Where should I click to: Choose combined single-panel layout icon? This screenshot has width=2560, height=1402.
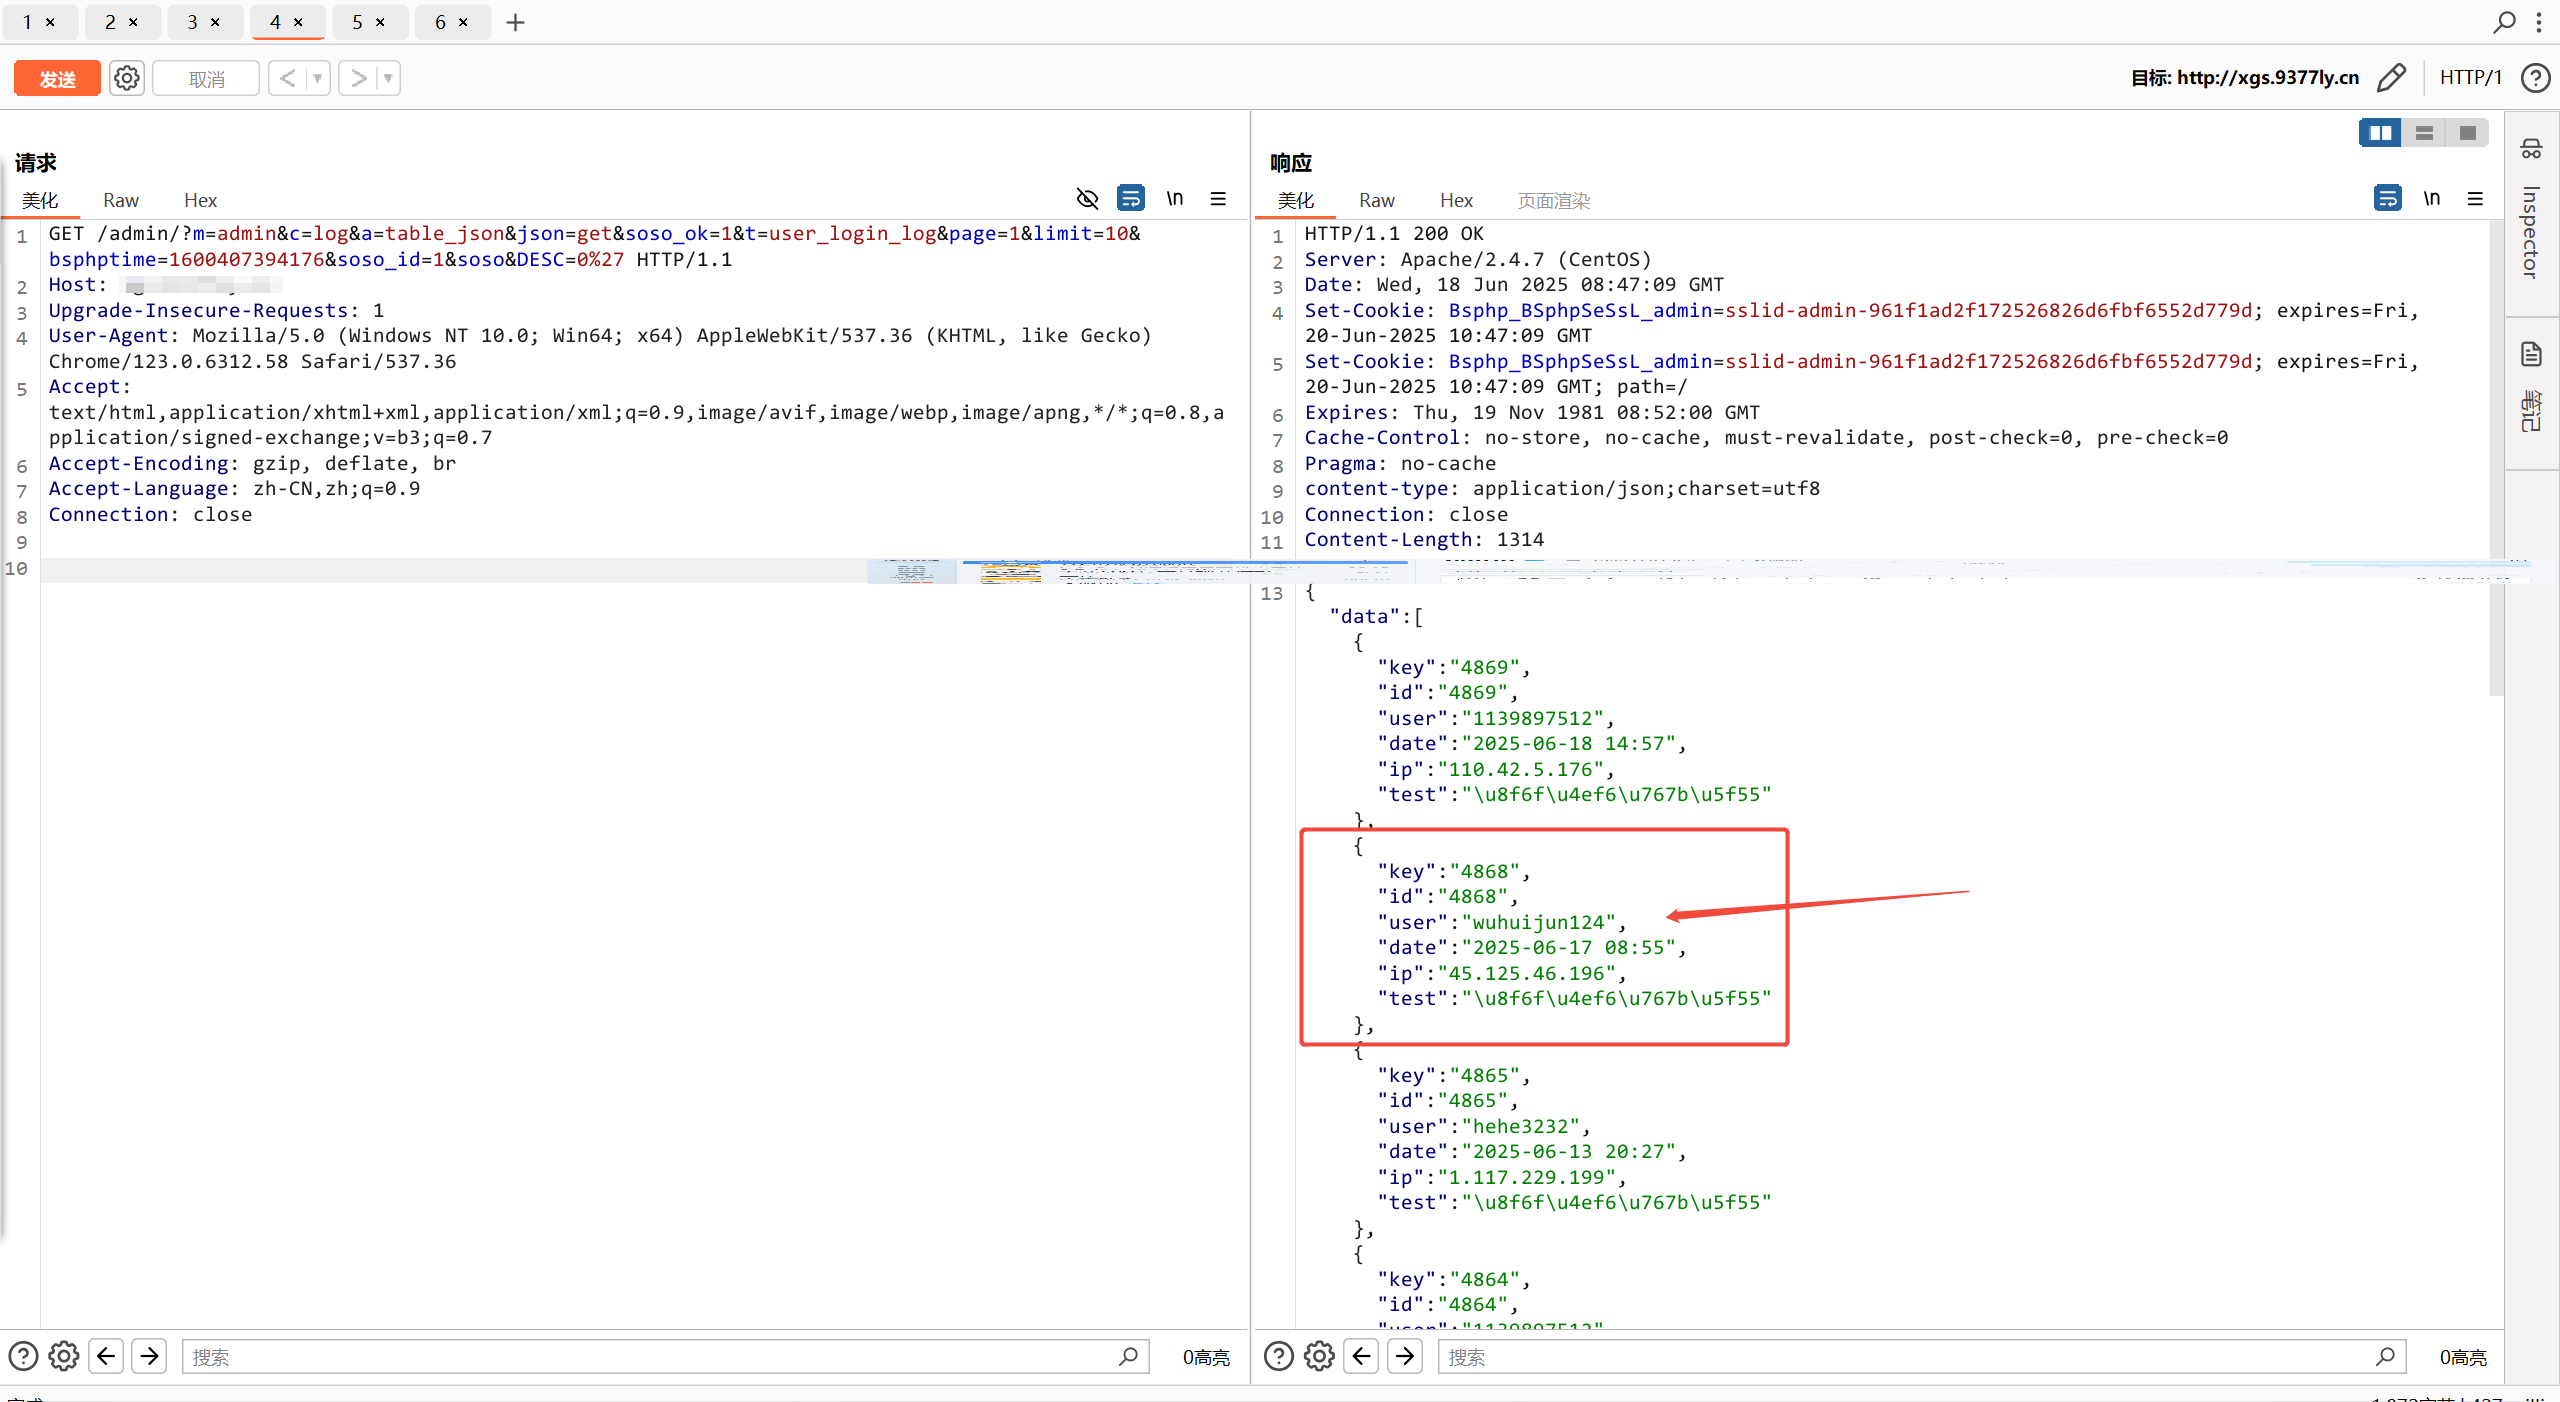2467,132
